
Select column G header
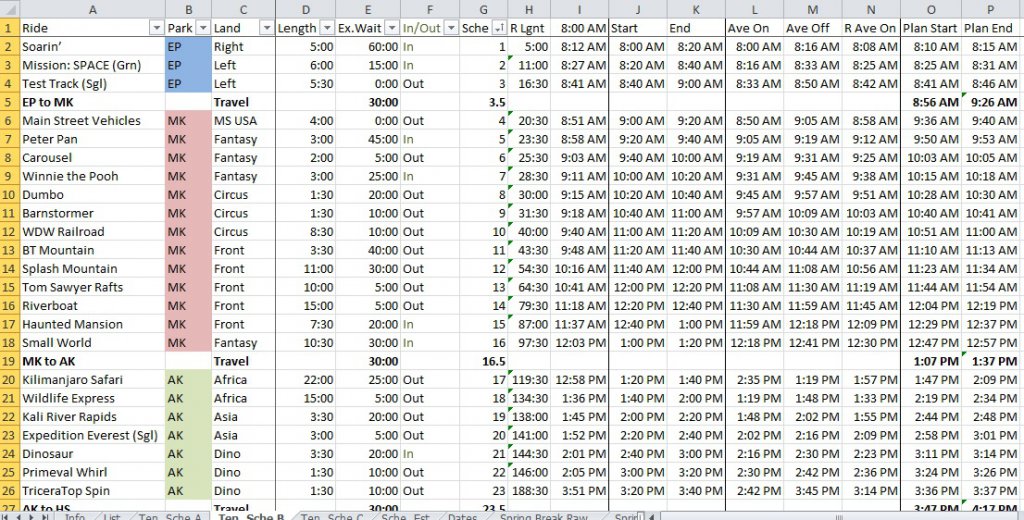pyautogui.click(x=483, y=9)
